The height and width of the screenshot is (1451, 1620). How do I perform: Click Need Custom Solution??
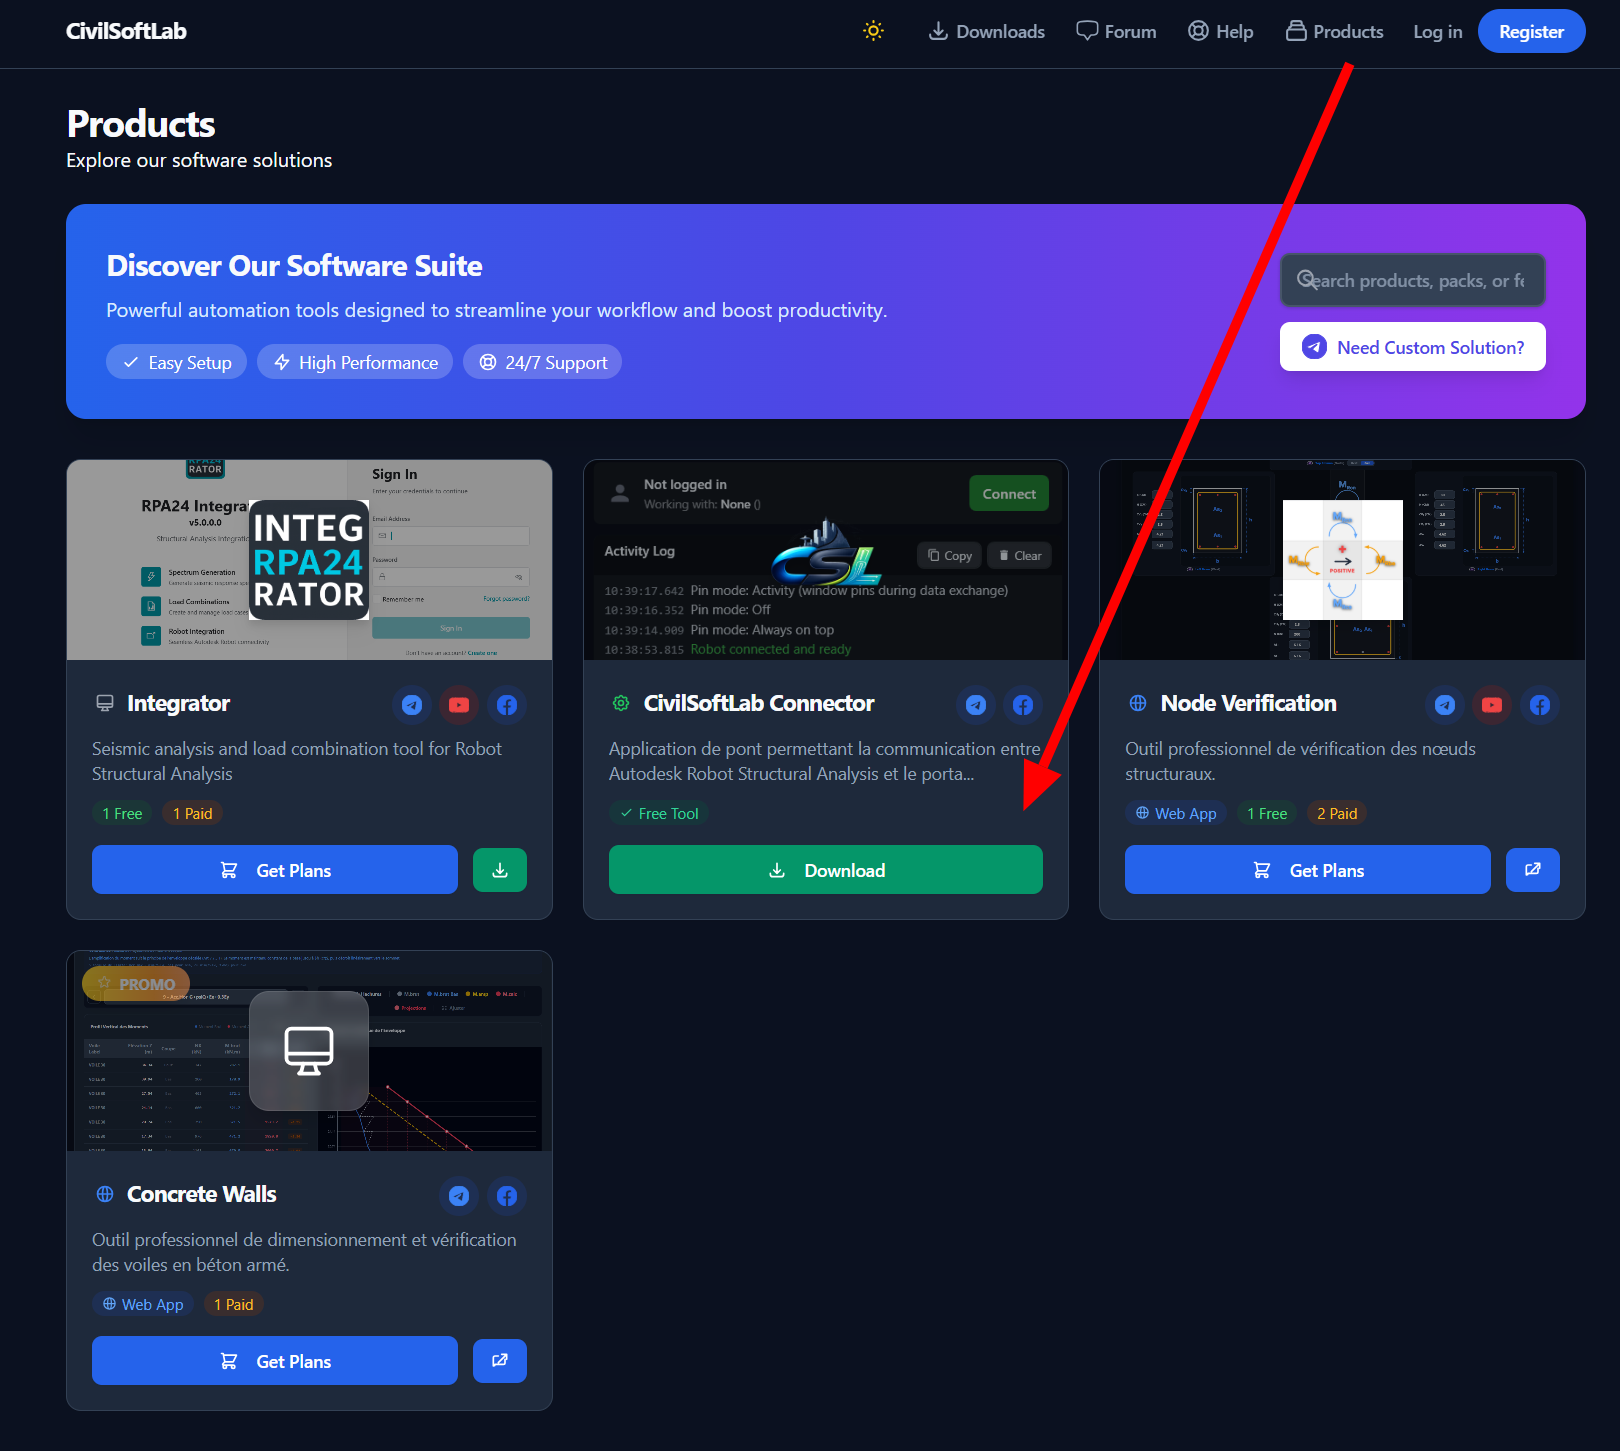tap(1412, 347)
